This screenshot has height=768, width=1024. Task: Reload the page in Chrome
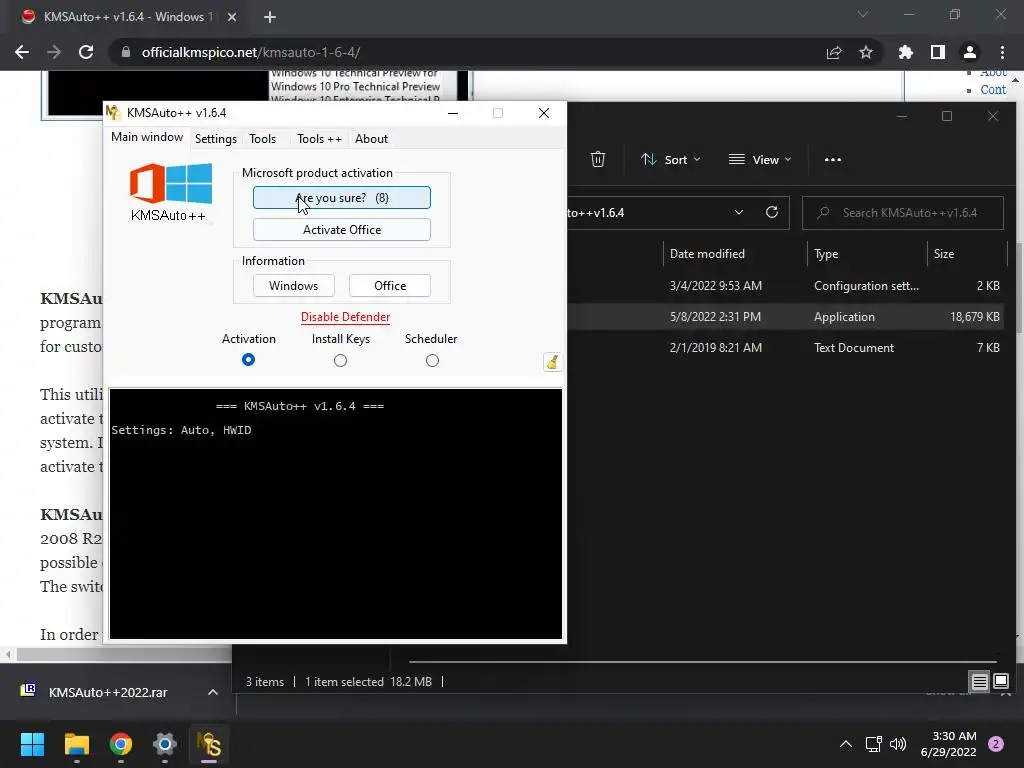tap(86, 52)
